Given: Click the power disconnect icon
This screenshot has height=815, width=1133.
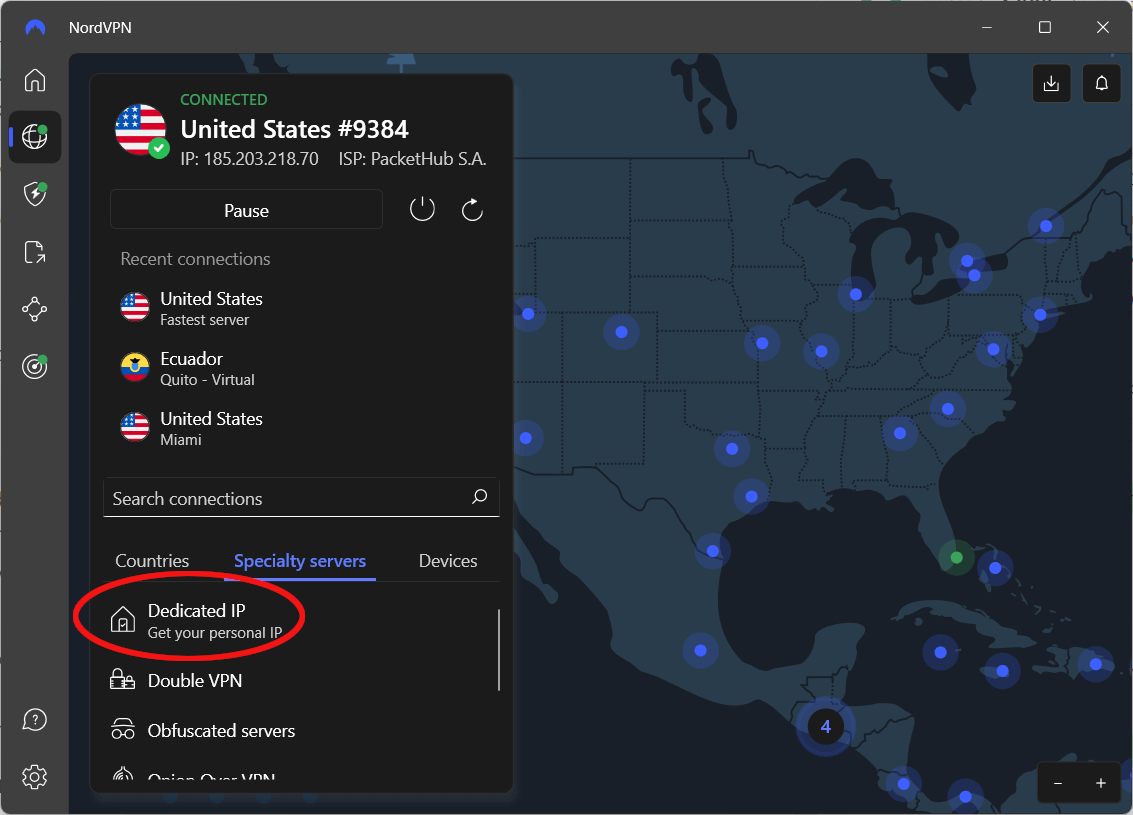Looking at the screenshot, I should [x=422, y=210].
